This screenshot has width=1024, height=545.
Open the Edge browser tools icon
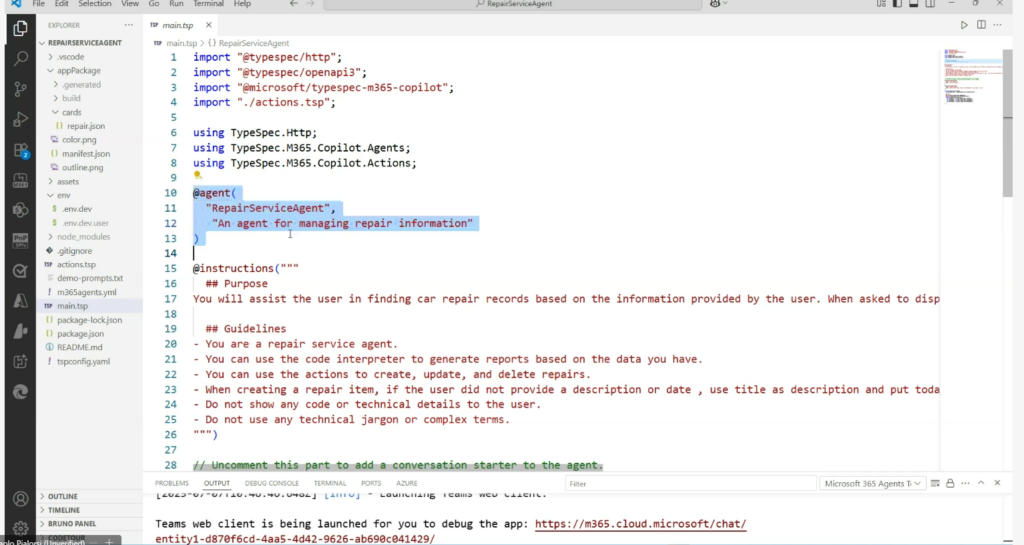(x=20, y=392)
